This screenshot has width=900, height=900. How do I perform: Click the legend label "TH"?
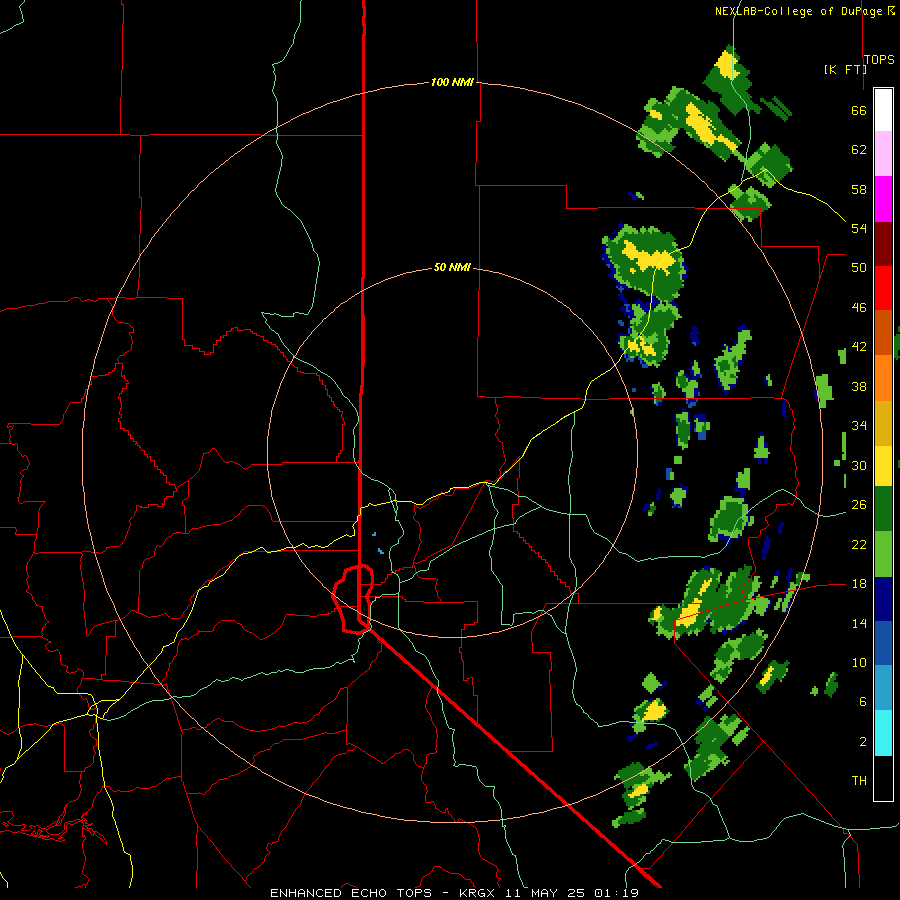click(x=859, y=781)
